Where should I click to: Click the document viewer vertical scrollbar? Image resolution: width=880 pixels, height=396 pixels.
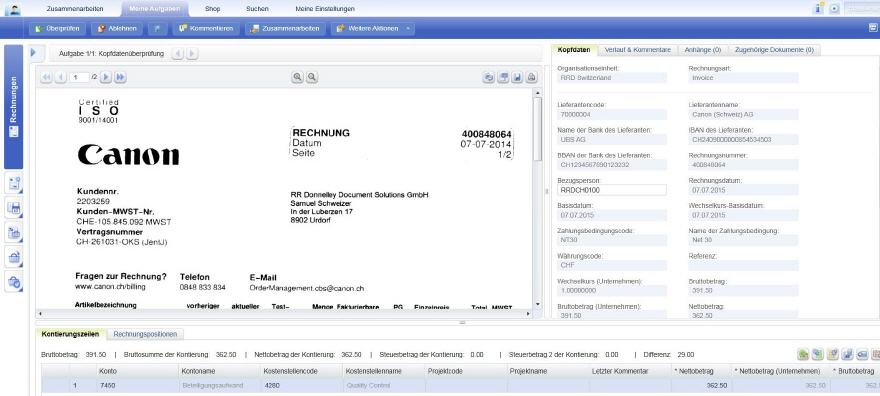537,198
